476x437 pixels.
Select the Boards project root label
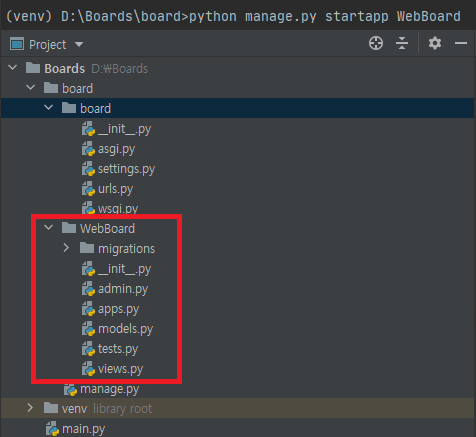tap(65, 68)
